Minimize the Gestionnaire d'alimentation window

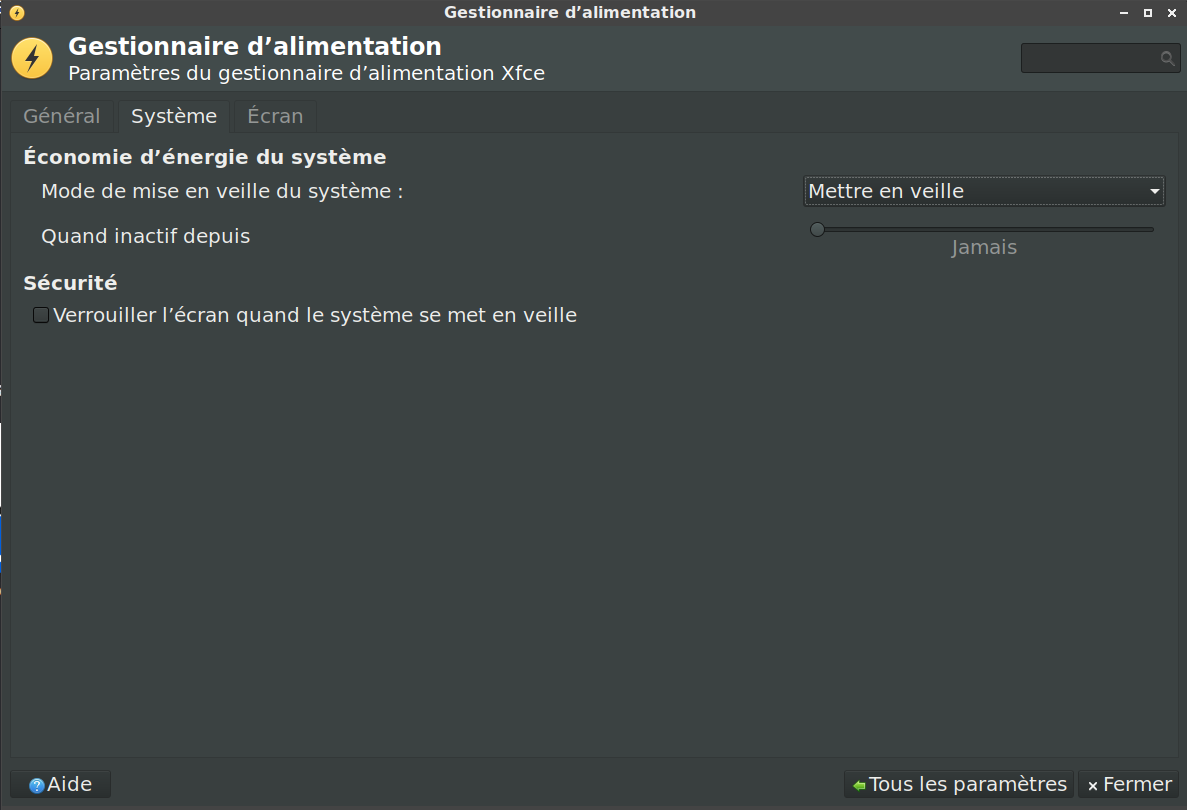1124,13
